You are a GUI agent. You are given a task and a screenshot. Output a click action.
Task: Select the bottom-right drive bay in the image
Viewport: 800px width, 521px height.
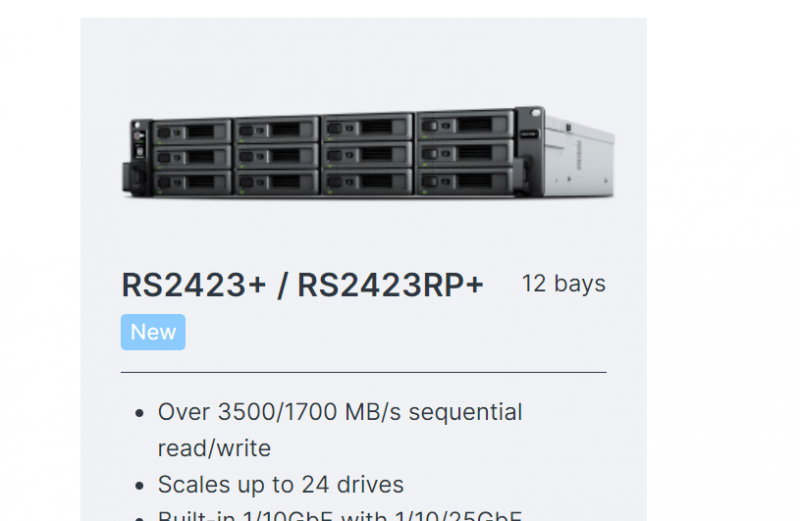[465, 181]
